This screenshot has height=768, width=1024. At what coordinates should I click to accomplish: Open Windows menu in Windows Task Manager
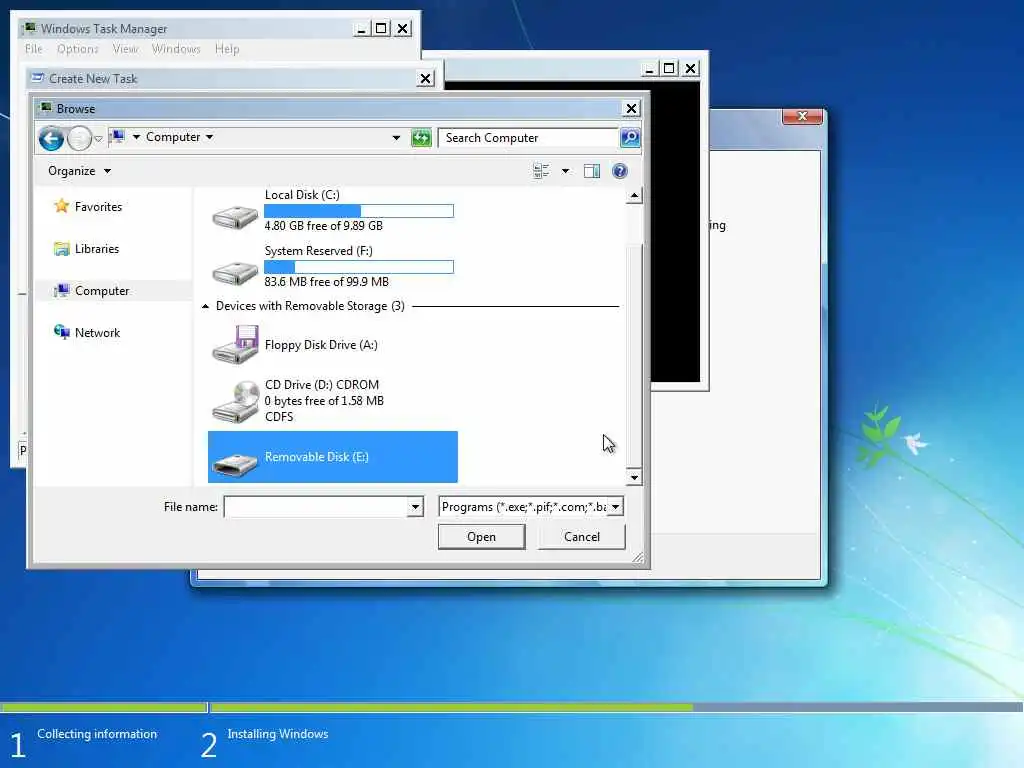click(176, 49)
